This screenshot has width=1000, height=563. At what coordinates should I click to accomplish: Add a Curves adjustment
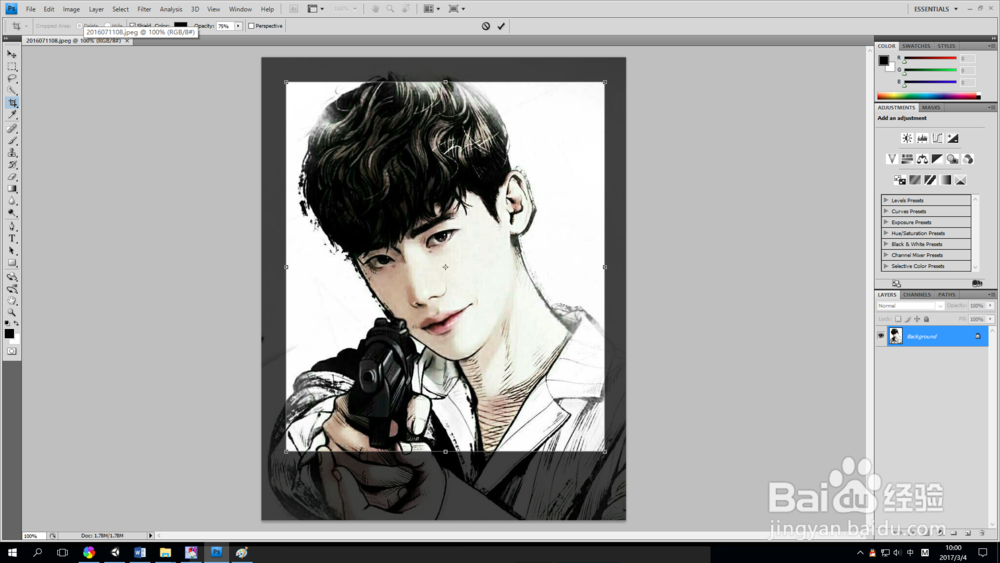pyautogui.click(x=938, y=138)
